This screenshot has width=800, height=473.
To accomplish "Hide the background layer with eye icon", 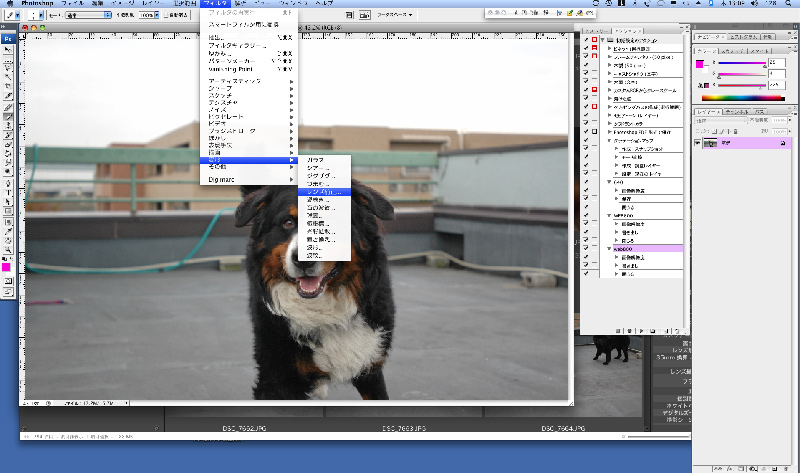I will click(x=697, y=143).
